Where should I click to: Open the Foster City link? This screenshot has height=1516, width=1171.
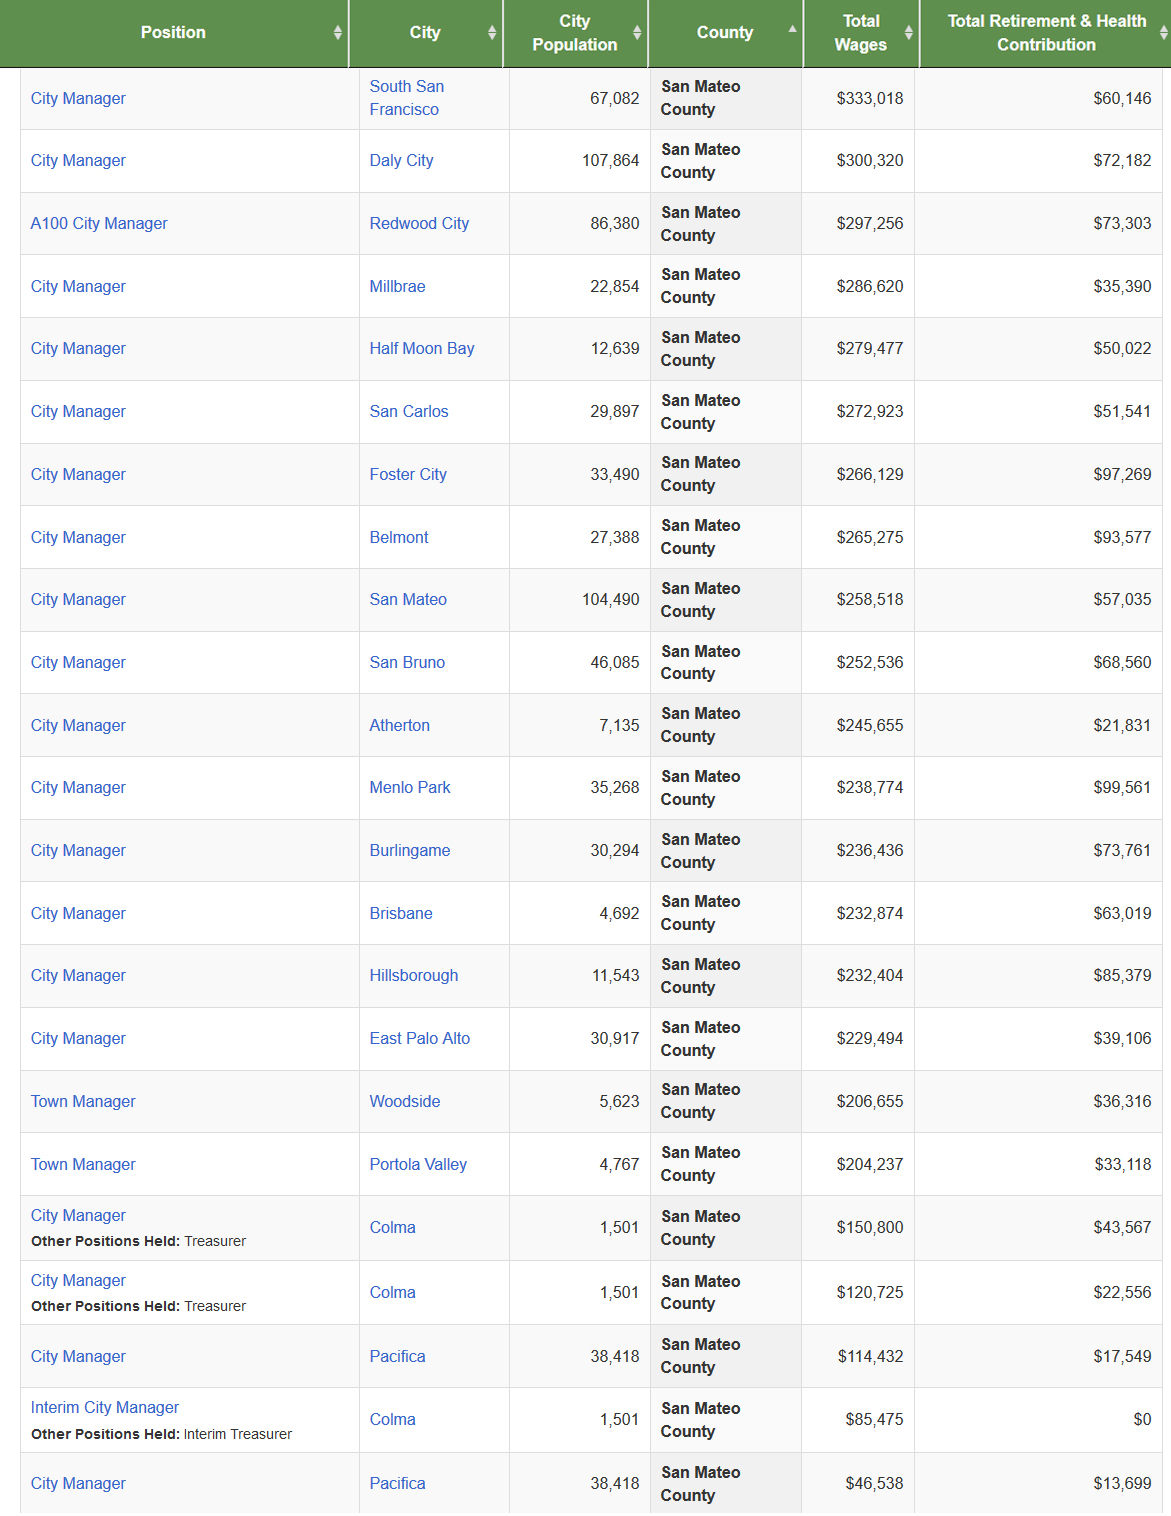point(408,474)
